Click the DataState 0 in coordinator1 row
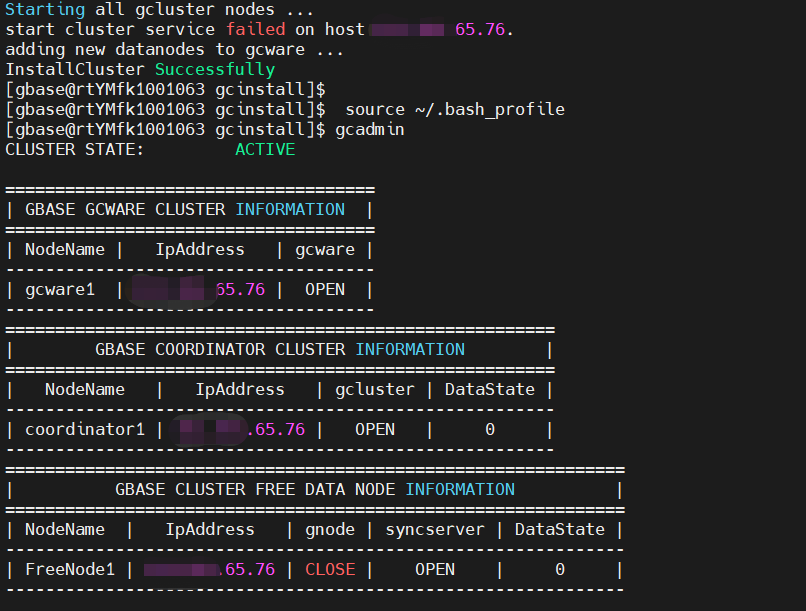This screenshot has width=806, height=611. [490, 430]
